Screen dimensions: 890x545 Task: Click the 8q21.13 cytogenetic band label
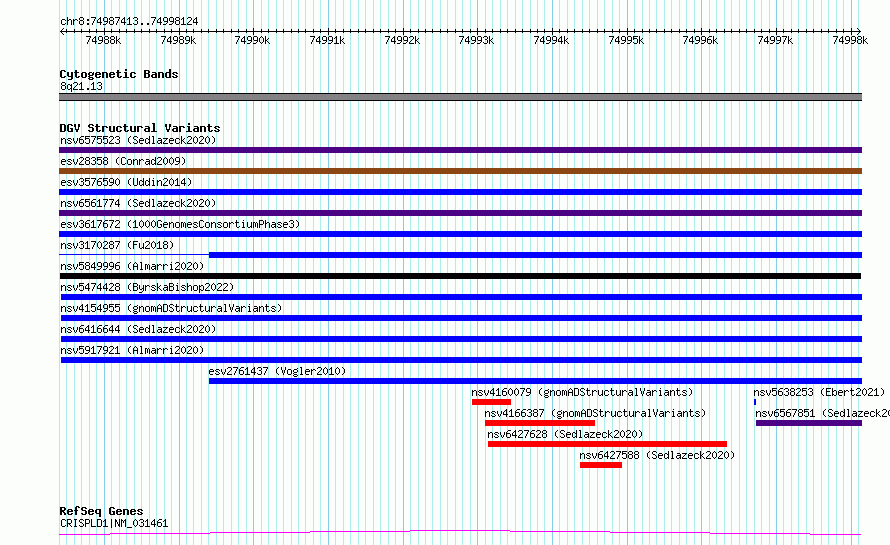tap(81, 86)
